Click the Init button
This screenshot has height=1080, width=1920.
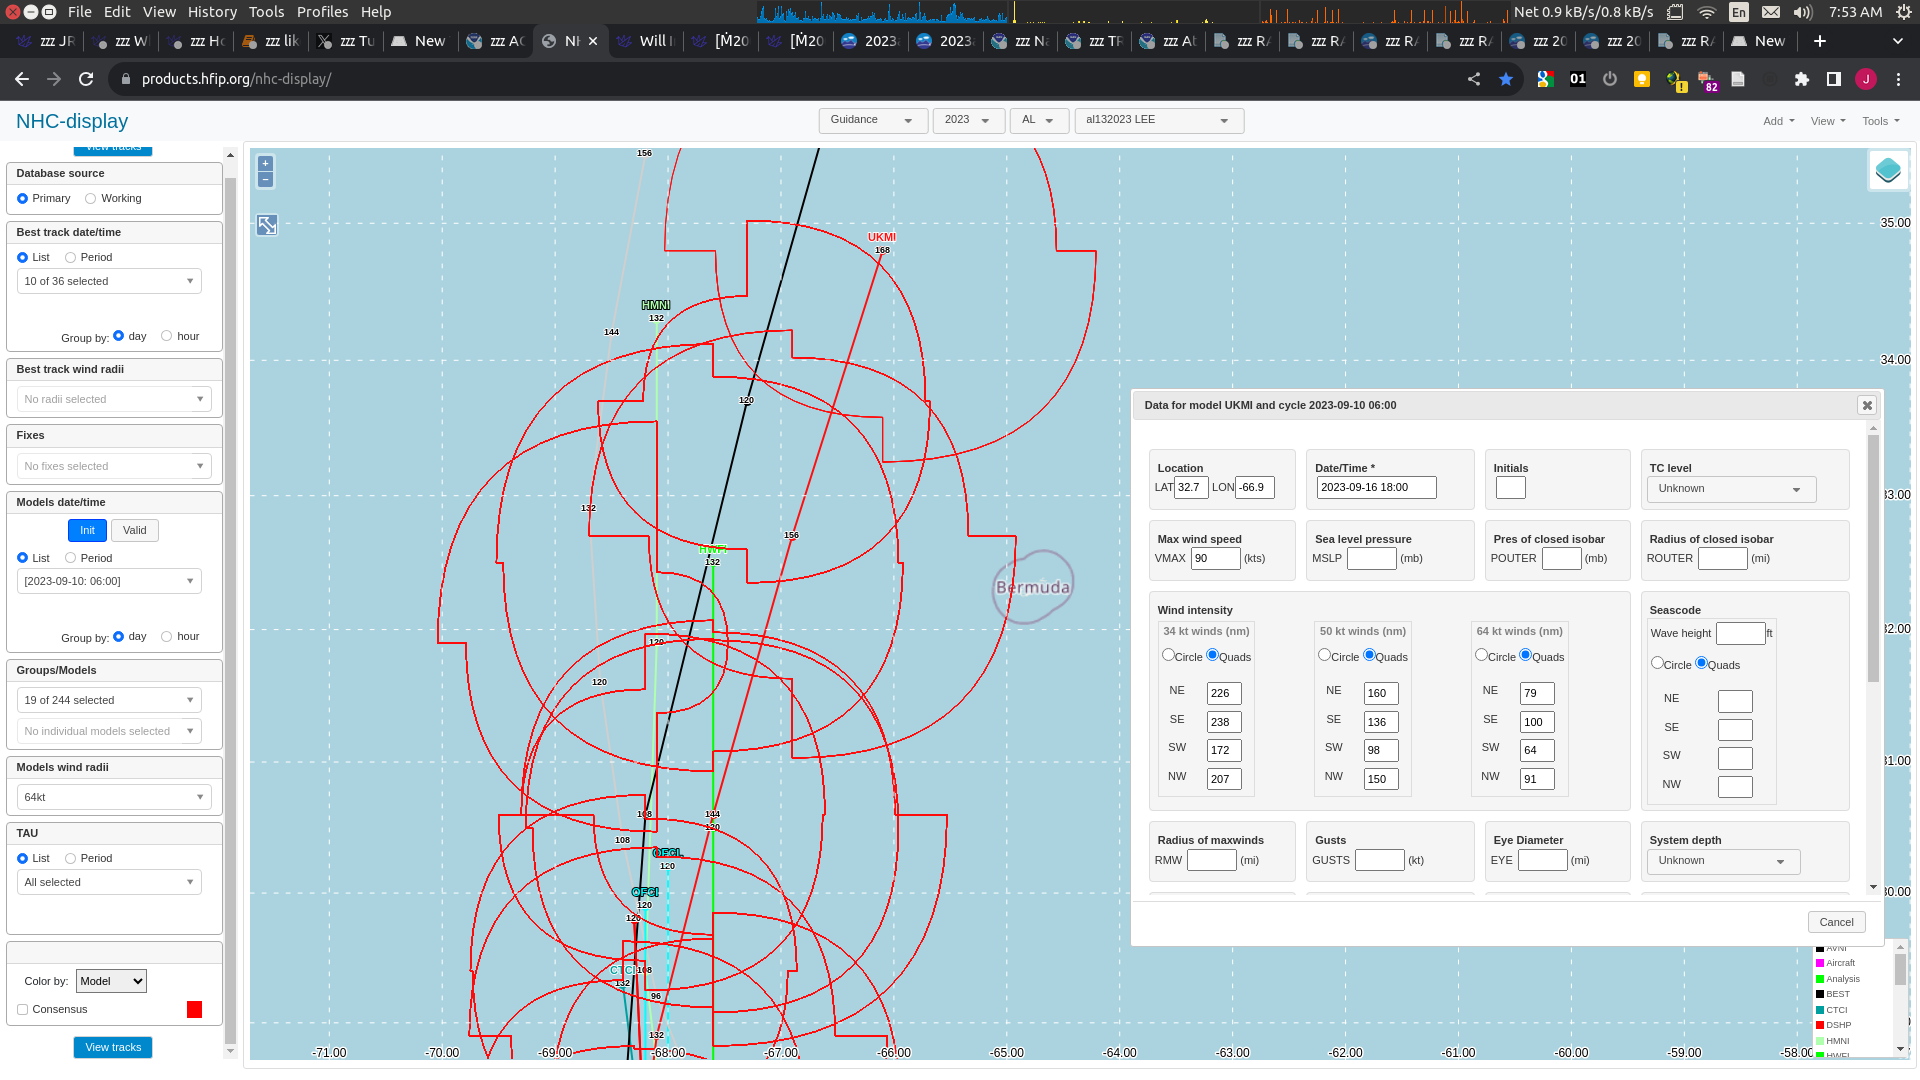click(x=87, y=530)
